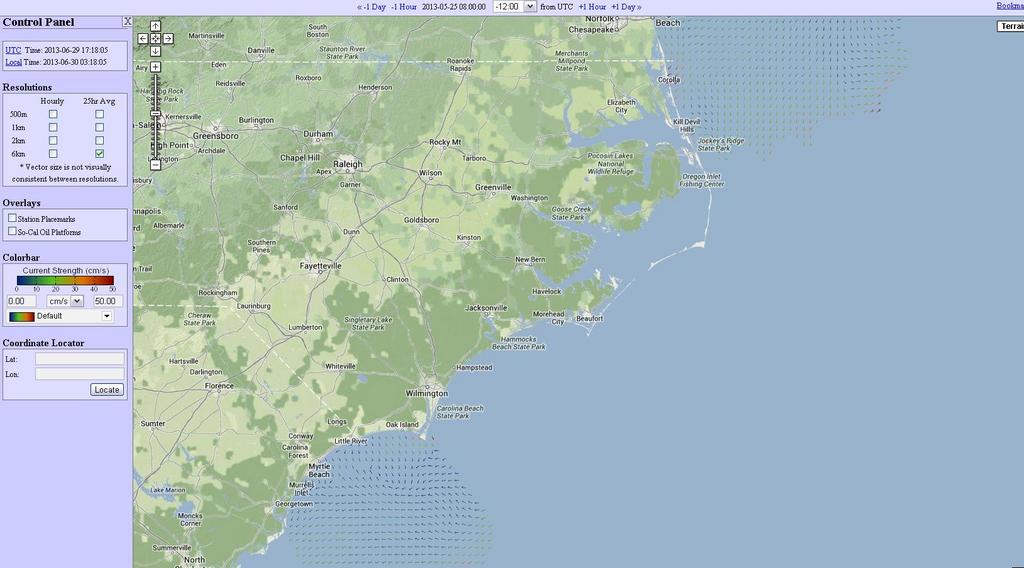The width and height of the screenshot is (1024, 568).
Task: Uncheck the 6km 25hr Avg checkbox
Action: click(99, 154)
